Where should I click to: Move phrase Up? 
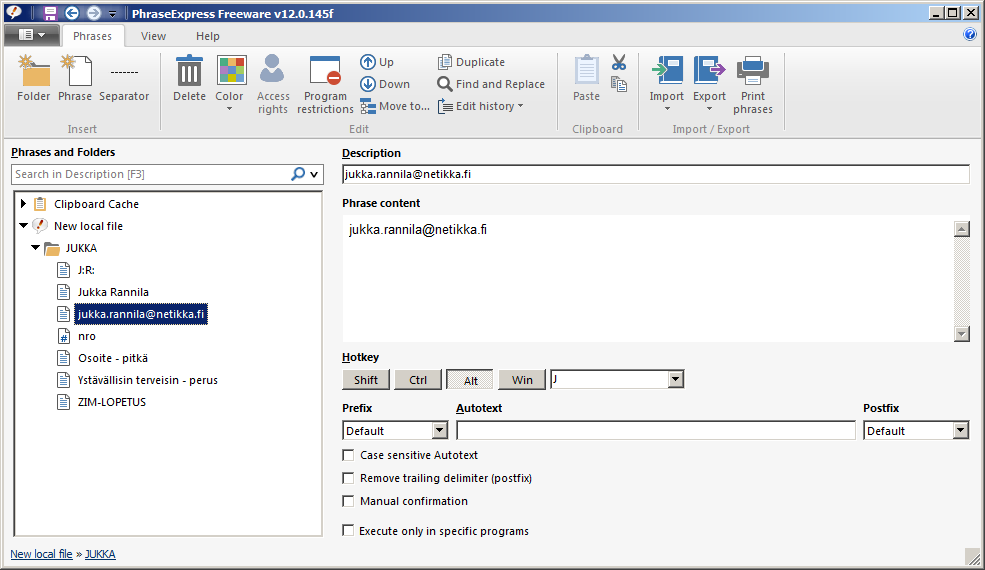click(377, 62)
